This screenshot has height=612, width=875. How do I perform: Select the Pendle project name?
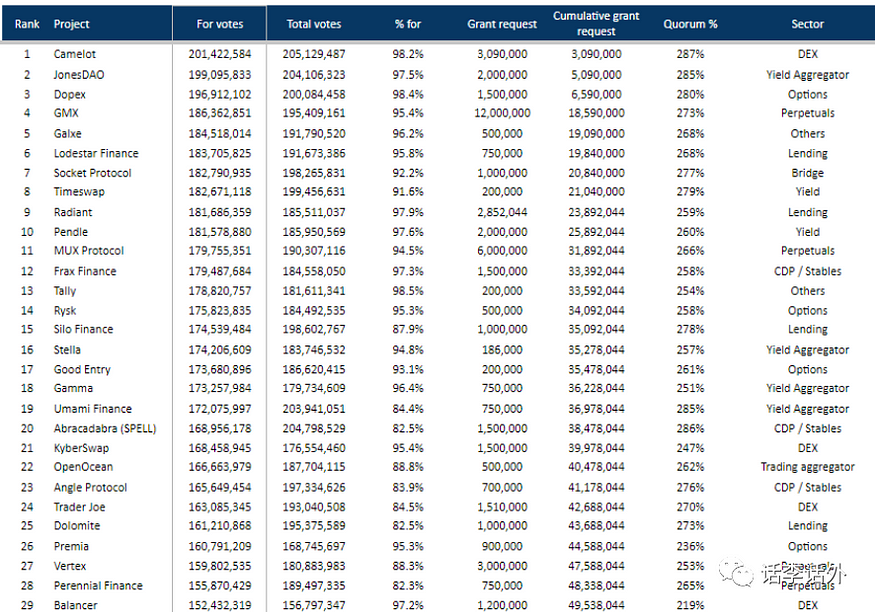click(x=71, y=232)
